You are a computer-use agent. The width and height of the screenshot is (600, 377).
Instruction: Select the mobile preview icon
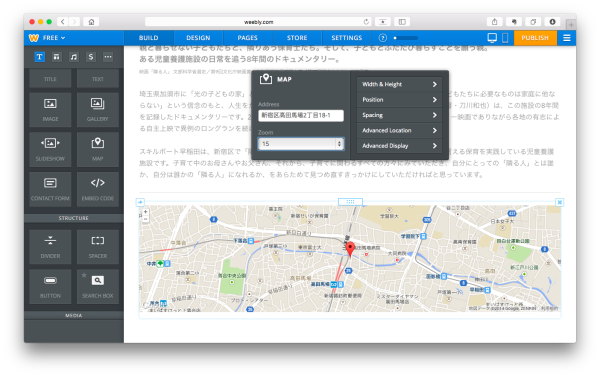[505, 38]
